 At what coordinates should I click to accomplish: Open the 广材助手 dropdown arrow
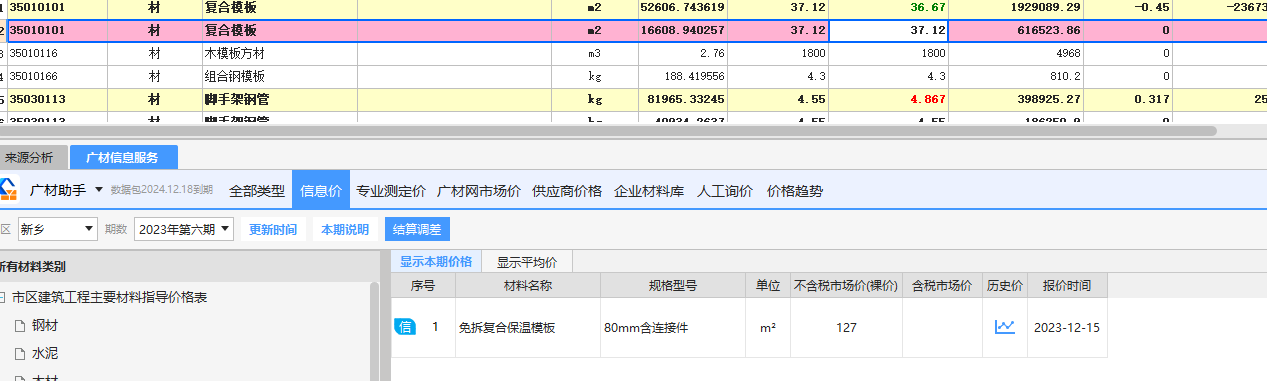(x=99, y=189)
